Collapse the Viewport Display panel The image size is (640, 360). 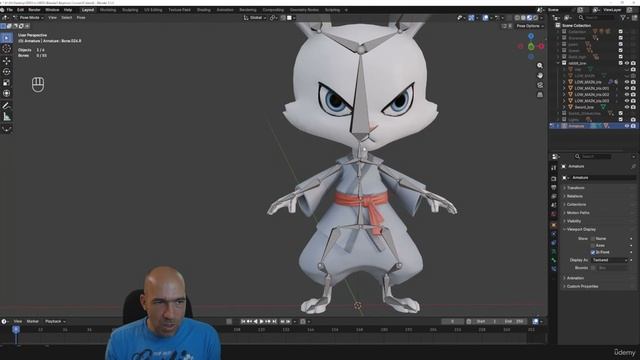581,229
